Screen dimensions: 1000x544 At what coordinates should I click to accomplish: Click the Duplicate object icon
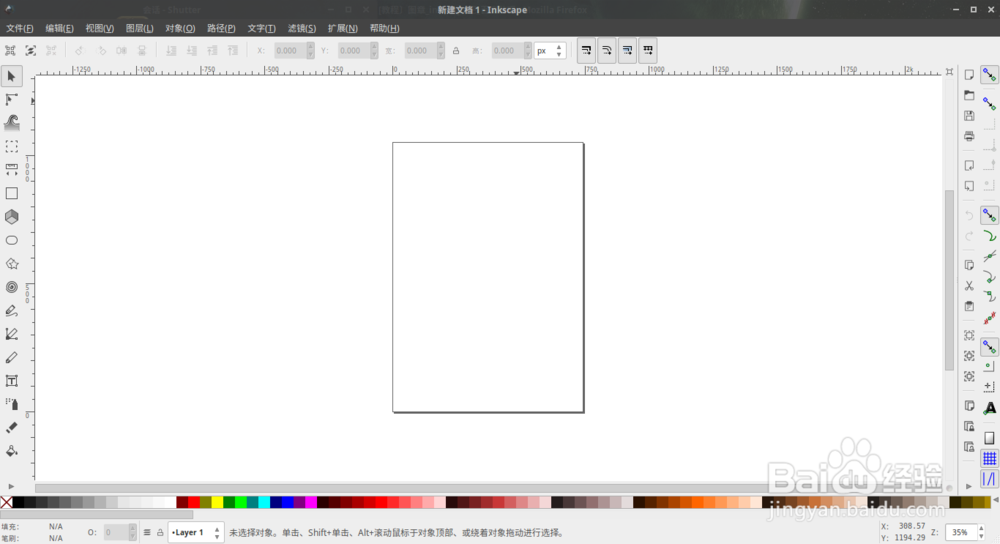tap(969, 406)
